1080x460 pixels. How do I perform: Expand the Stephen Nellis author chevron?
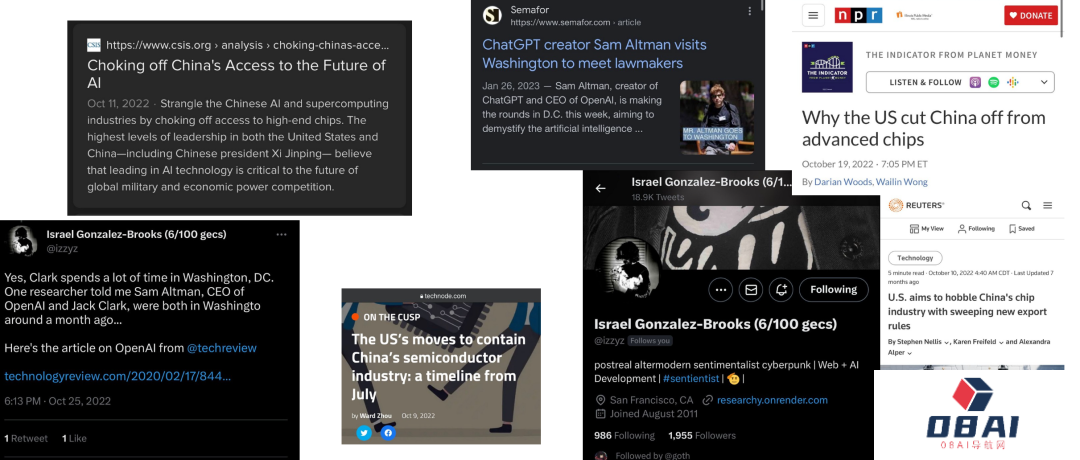[x=946, y=342]
